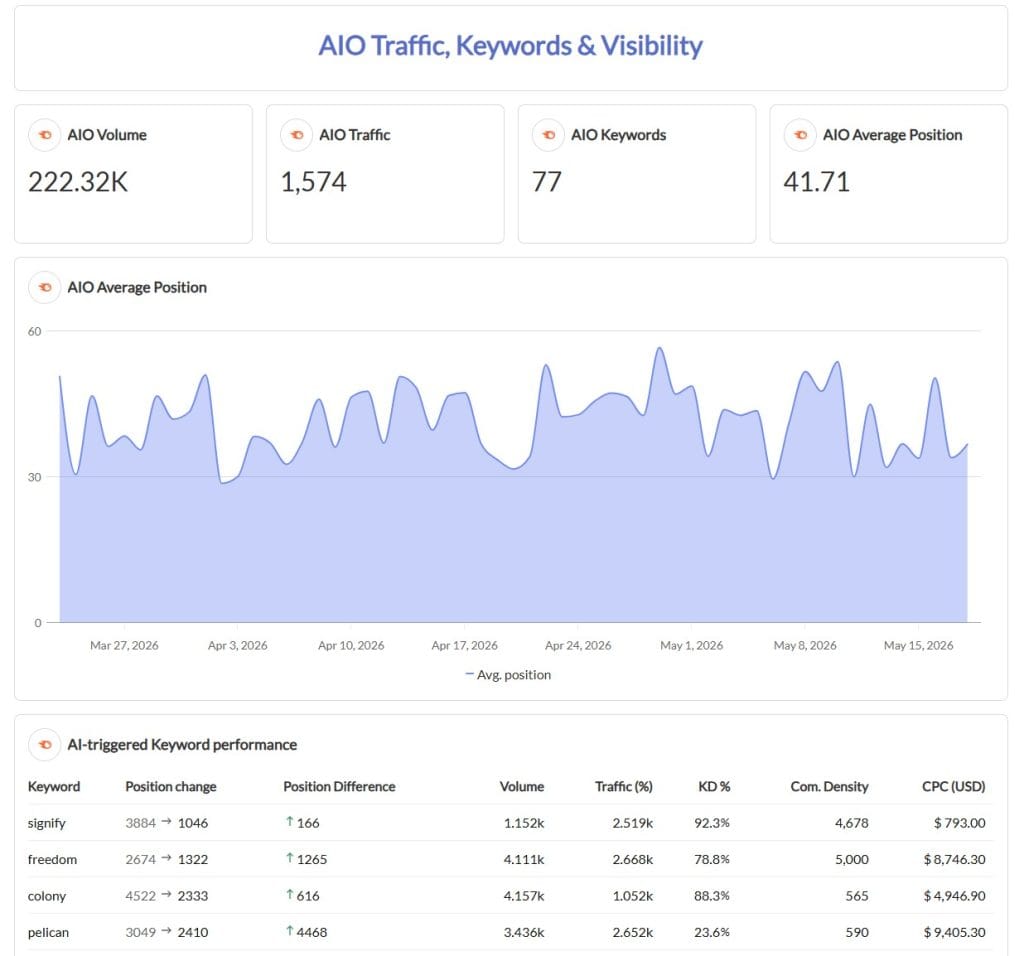The width and height of the screenshot is (1024, 956).
Task: Click the Apr 17, 2026 axis label
Action: click(x=464, y=645)
